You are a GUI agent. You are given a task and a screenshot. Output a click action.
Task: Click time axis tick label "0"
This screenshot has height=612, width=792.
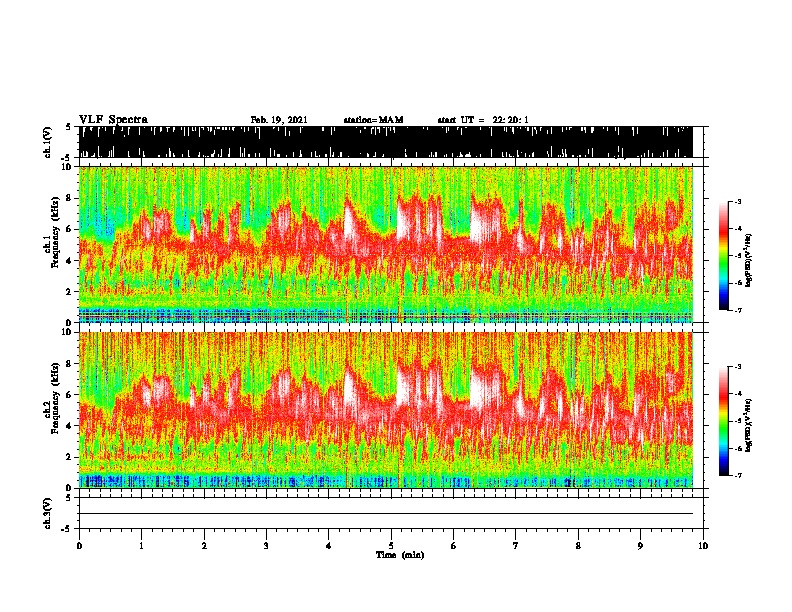click(79, 545)
